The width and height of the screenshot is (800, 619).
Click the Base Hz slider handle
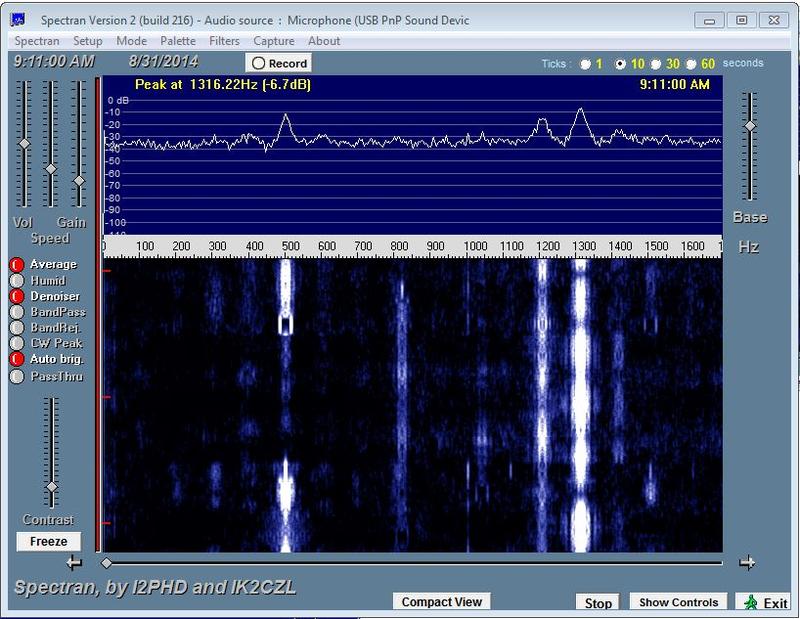[x=749, y=126]
